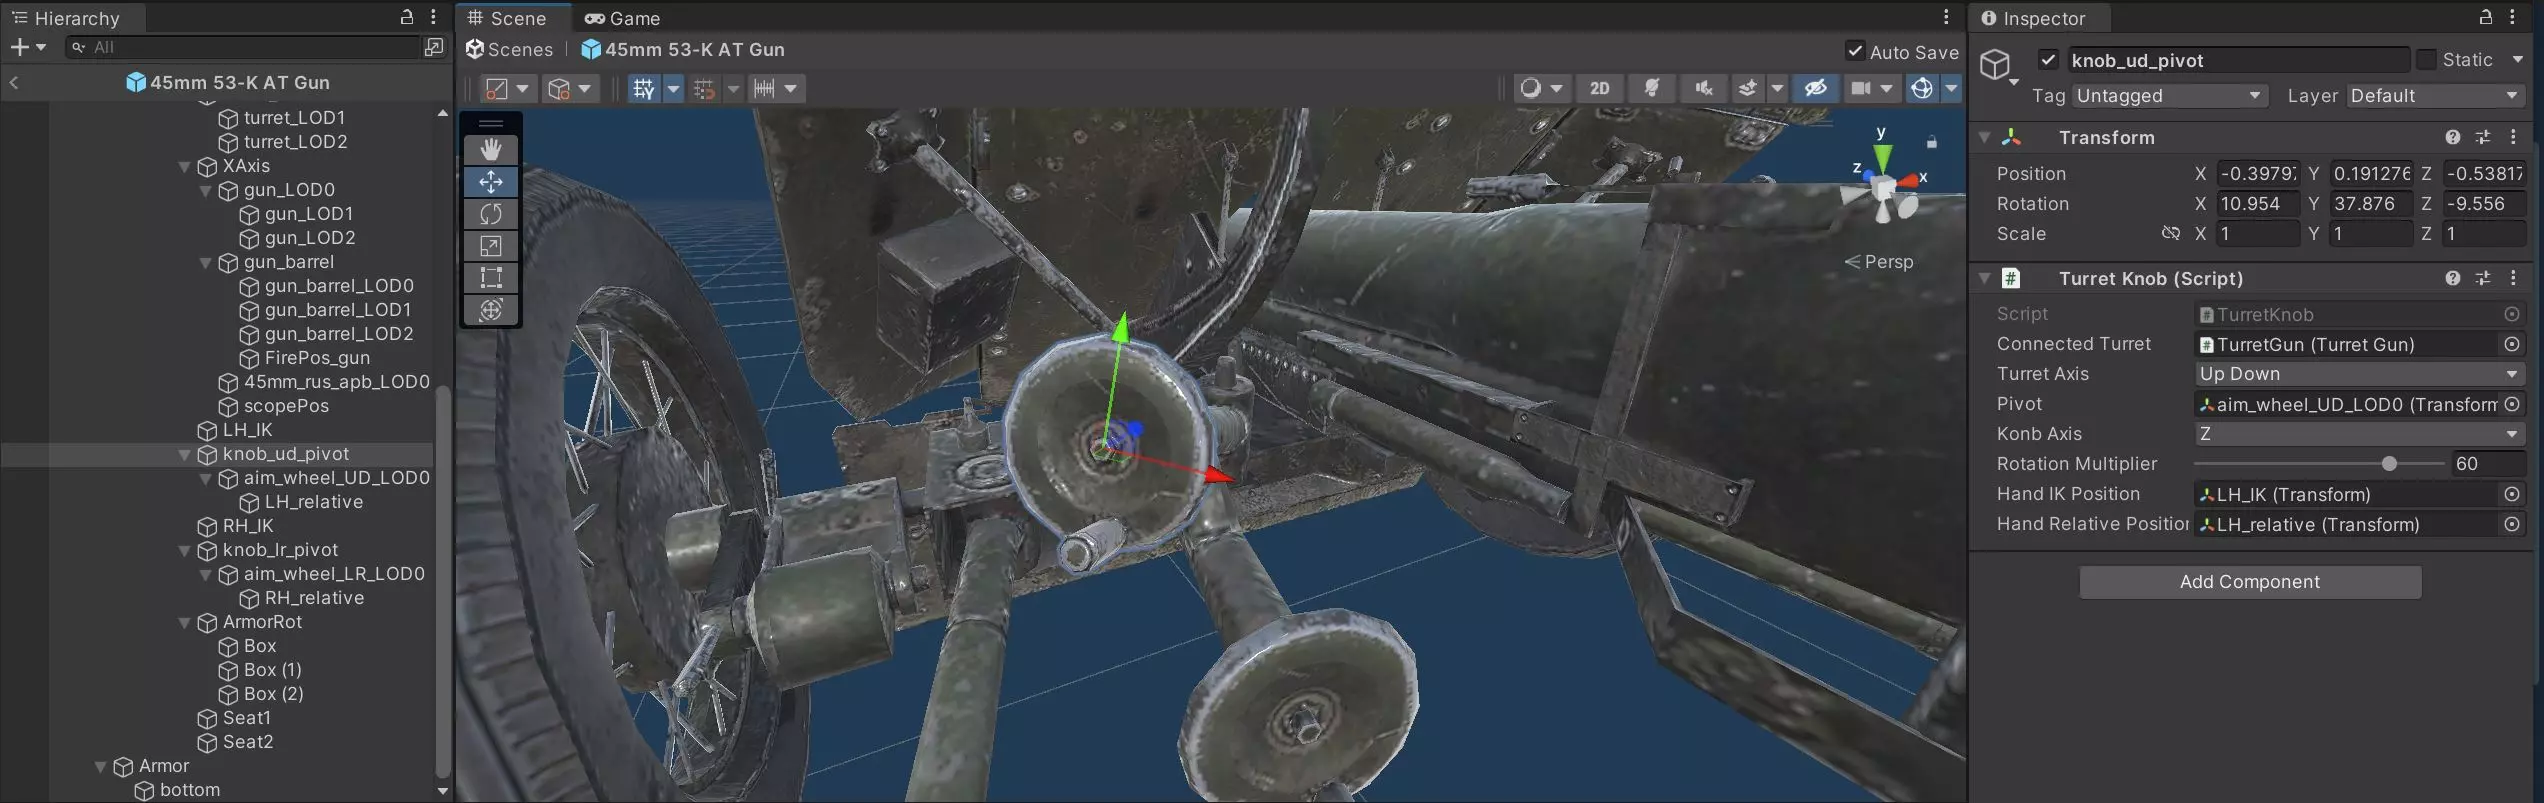Toggle scene audio mute
Image resolution: width=2544 pixels, height=803 pixels.
[1704, 89]
